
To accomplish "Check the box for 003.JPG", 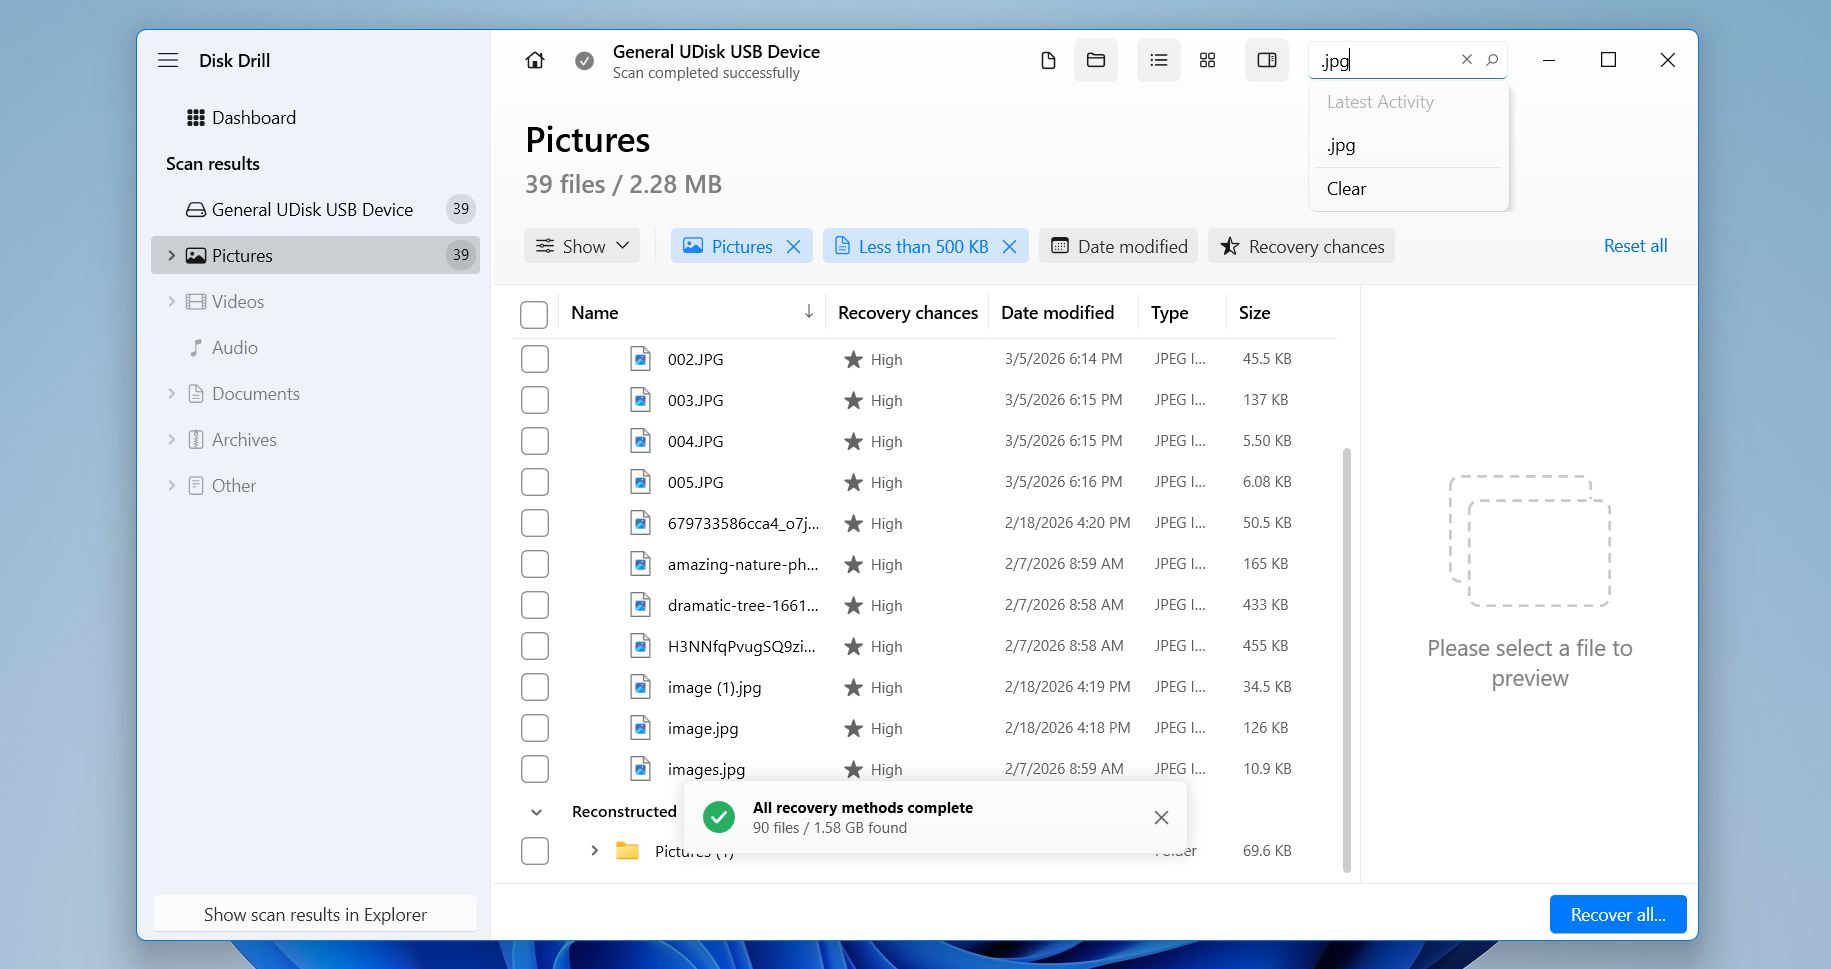I will coord(535,400).
